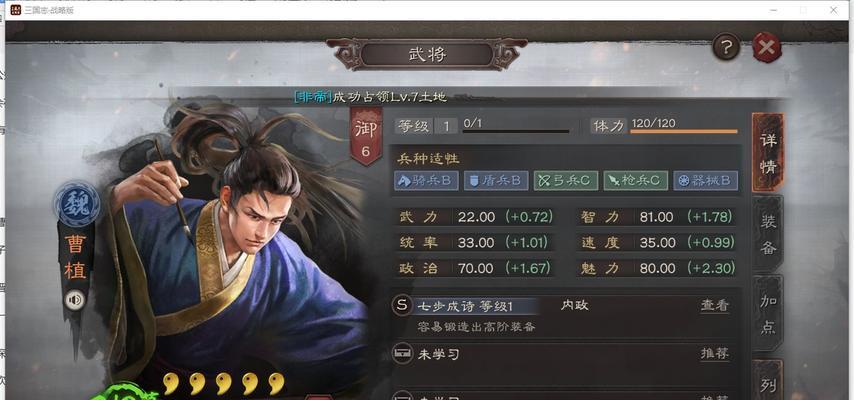The width and height of the screenshot is (854, 400).
Task: Select the 弓兵C troop type badge
Action: click(566, 180)
